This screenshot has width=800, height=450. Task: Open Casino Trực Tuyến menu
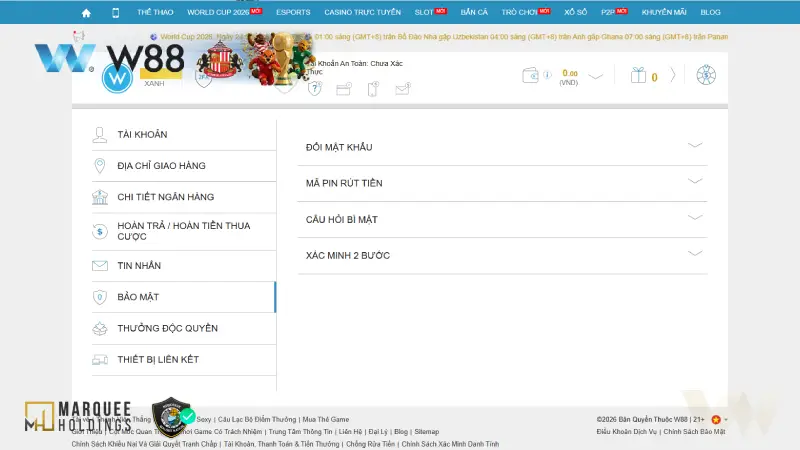363,12
